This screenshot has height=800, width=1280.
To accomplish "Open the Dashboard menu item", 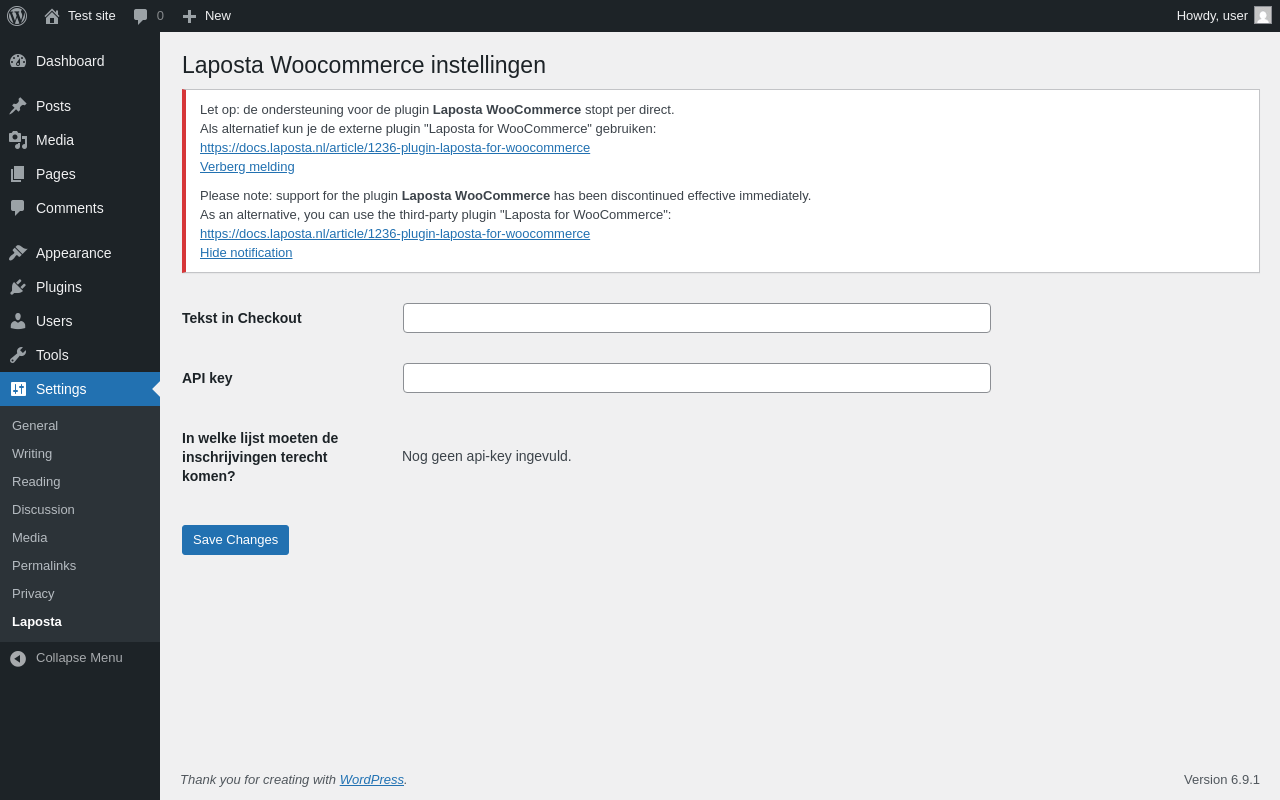I will pos(80,61).
